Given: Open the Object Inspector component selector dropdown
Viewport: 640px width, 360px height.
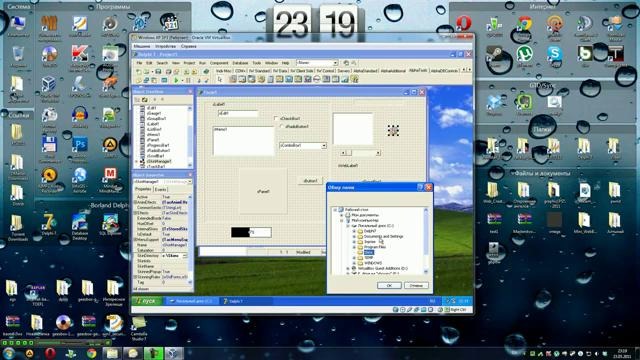Looking at the screenshot, I should click(x=190, y=182).
